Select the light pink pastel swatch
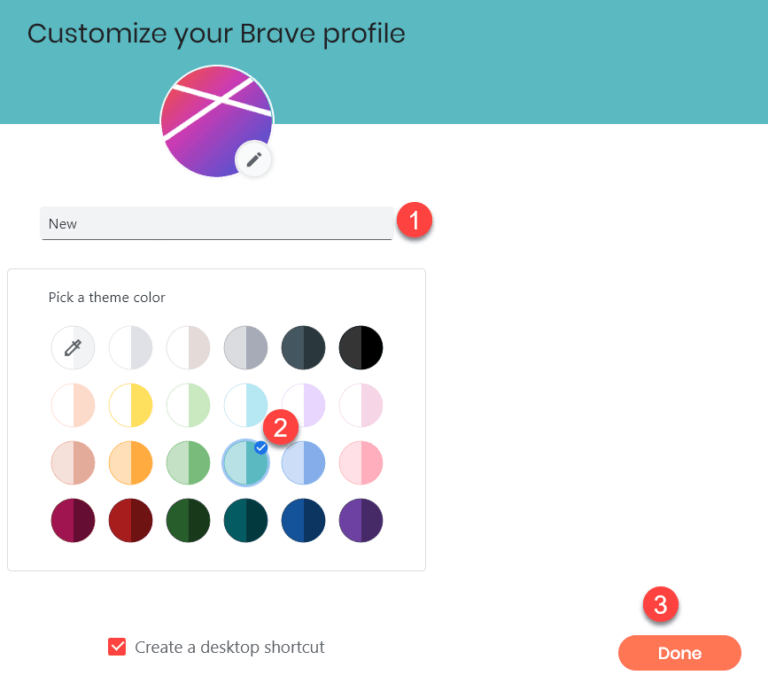 point(361,405)
